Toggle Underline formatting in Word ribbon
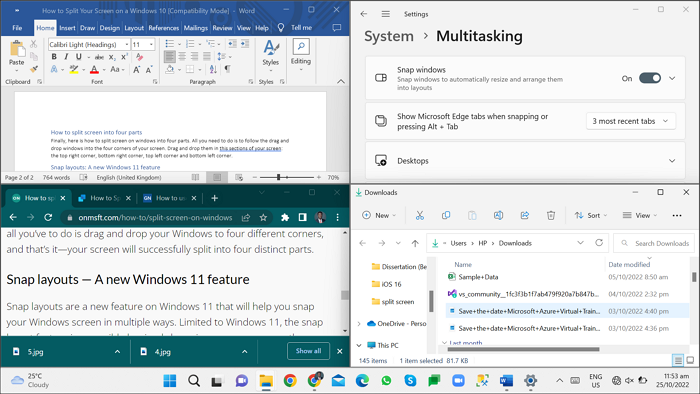Viewport: 700px width, 394px height. (79, 57)
